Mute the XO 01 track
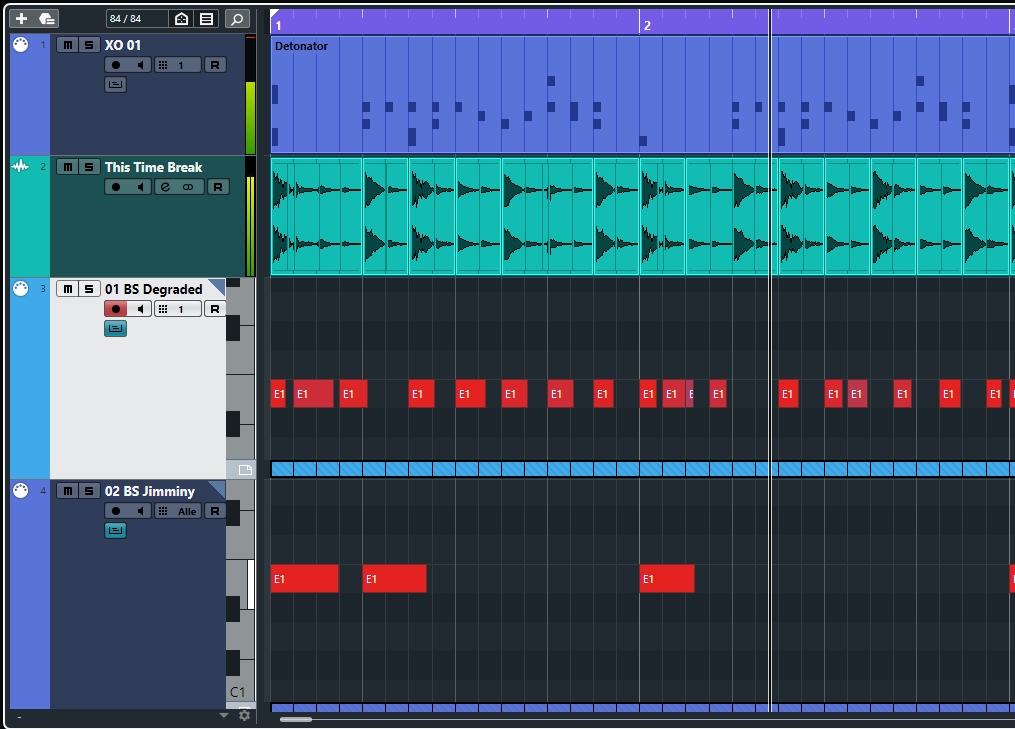 [x=67, y=45]
